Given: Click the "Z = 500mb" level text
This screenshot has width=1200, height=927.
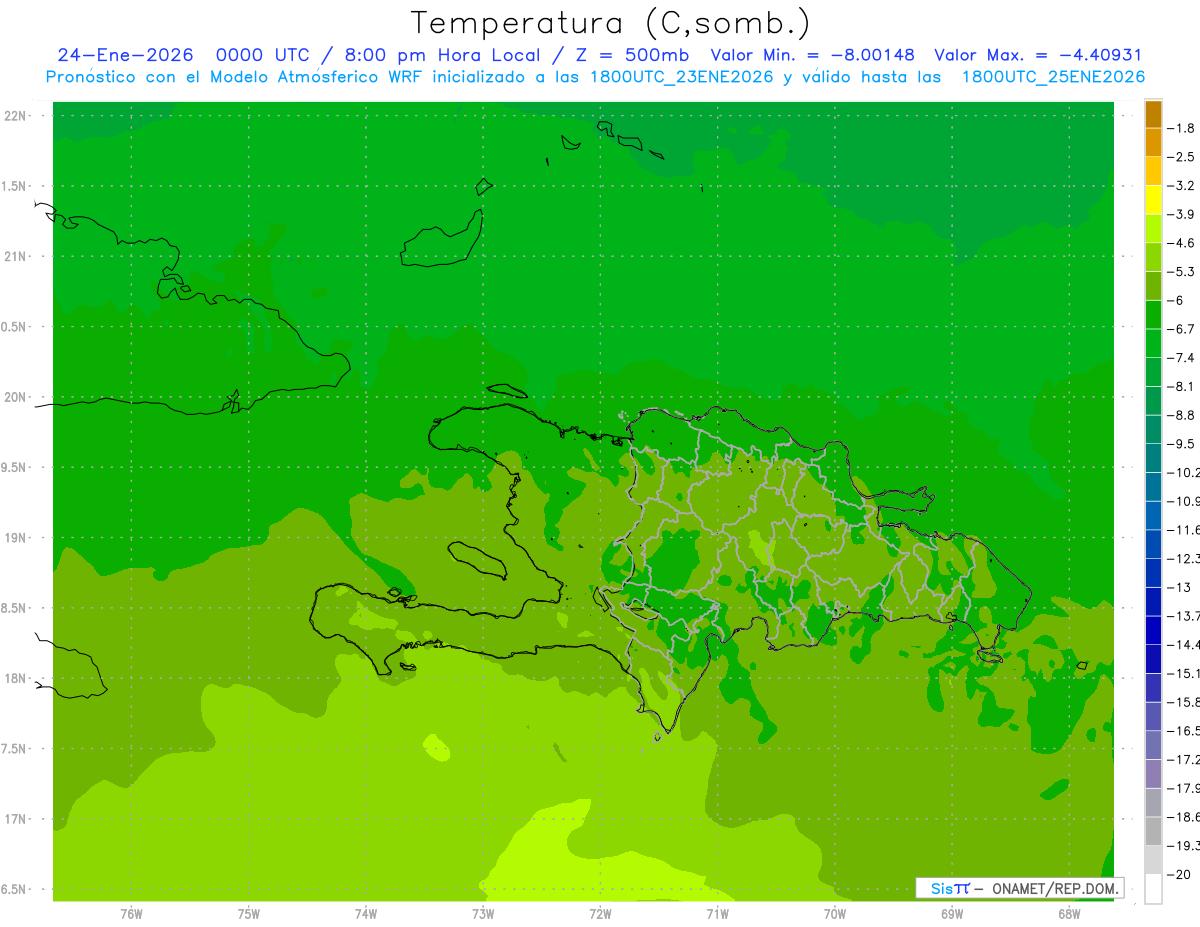Looking at the screenshot, I should 632,55.
